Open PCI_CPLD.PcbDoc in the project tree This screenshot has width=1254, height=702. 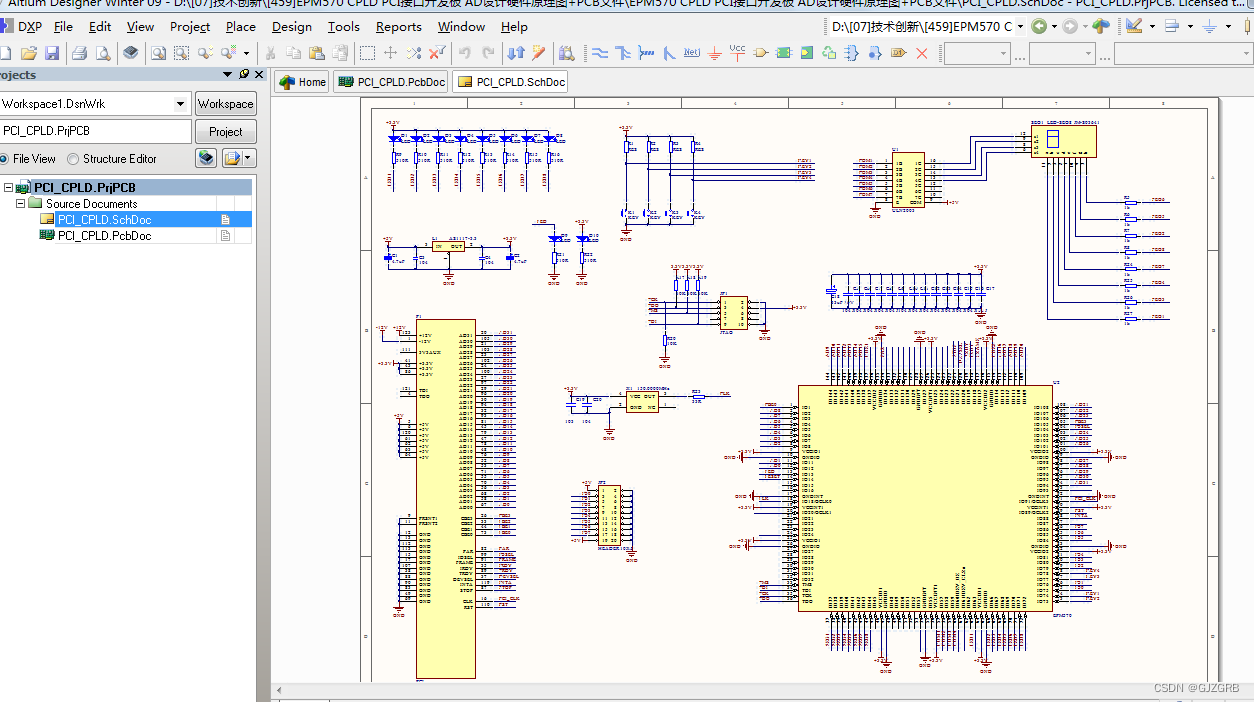click(x=104, y=236)
